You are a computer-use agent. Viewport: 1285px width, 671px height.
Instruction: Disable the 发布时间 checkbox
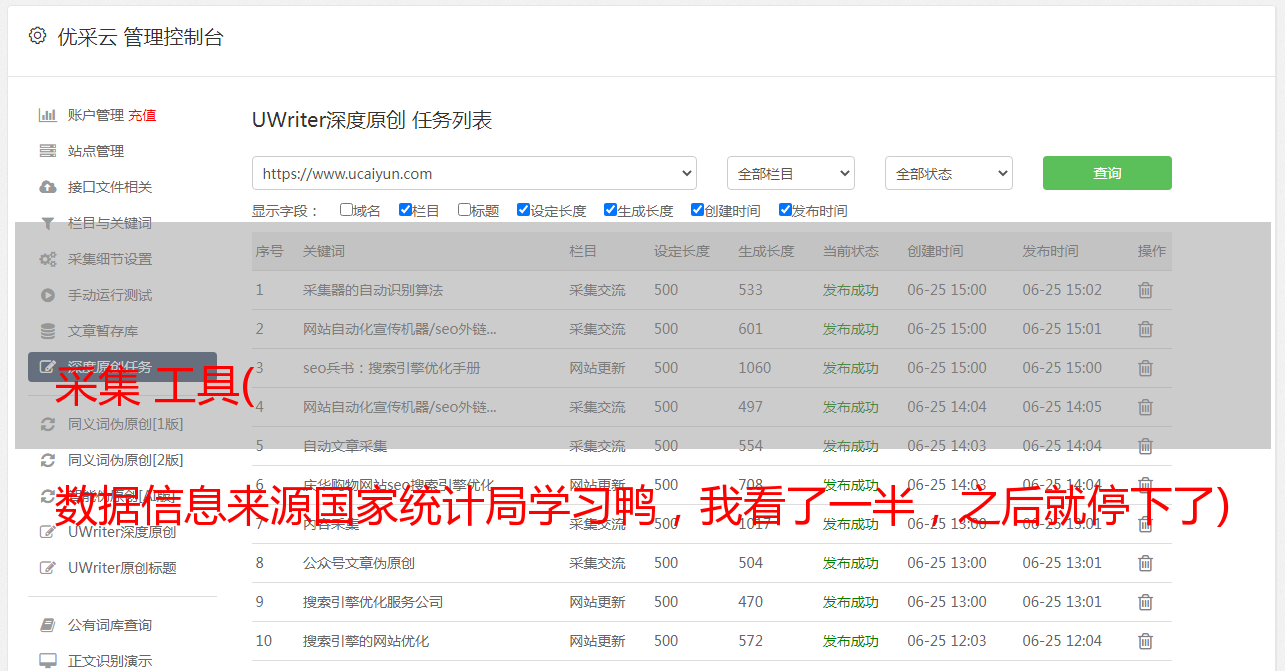point(784,210)
